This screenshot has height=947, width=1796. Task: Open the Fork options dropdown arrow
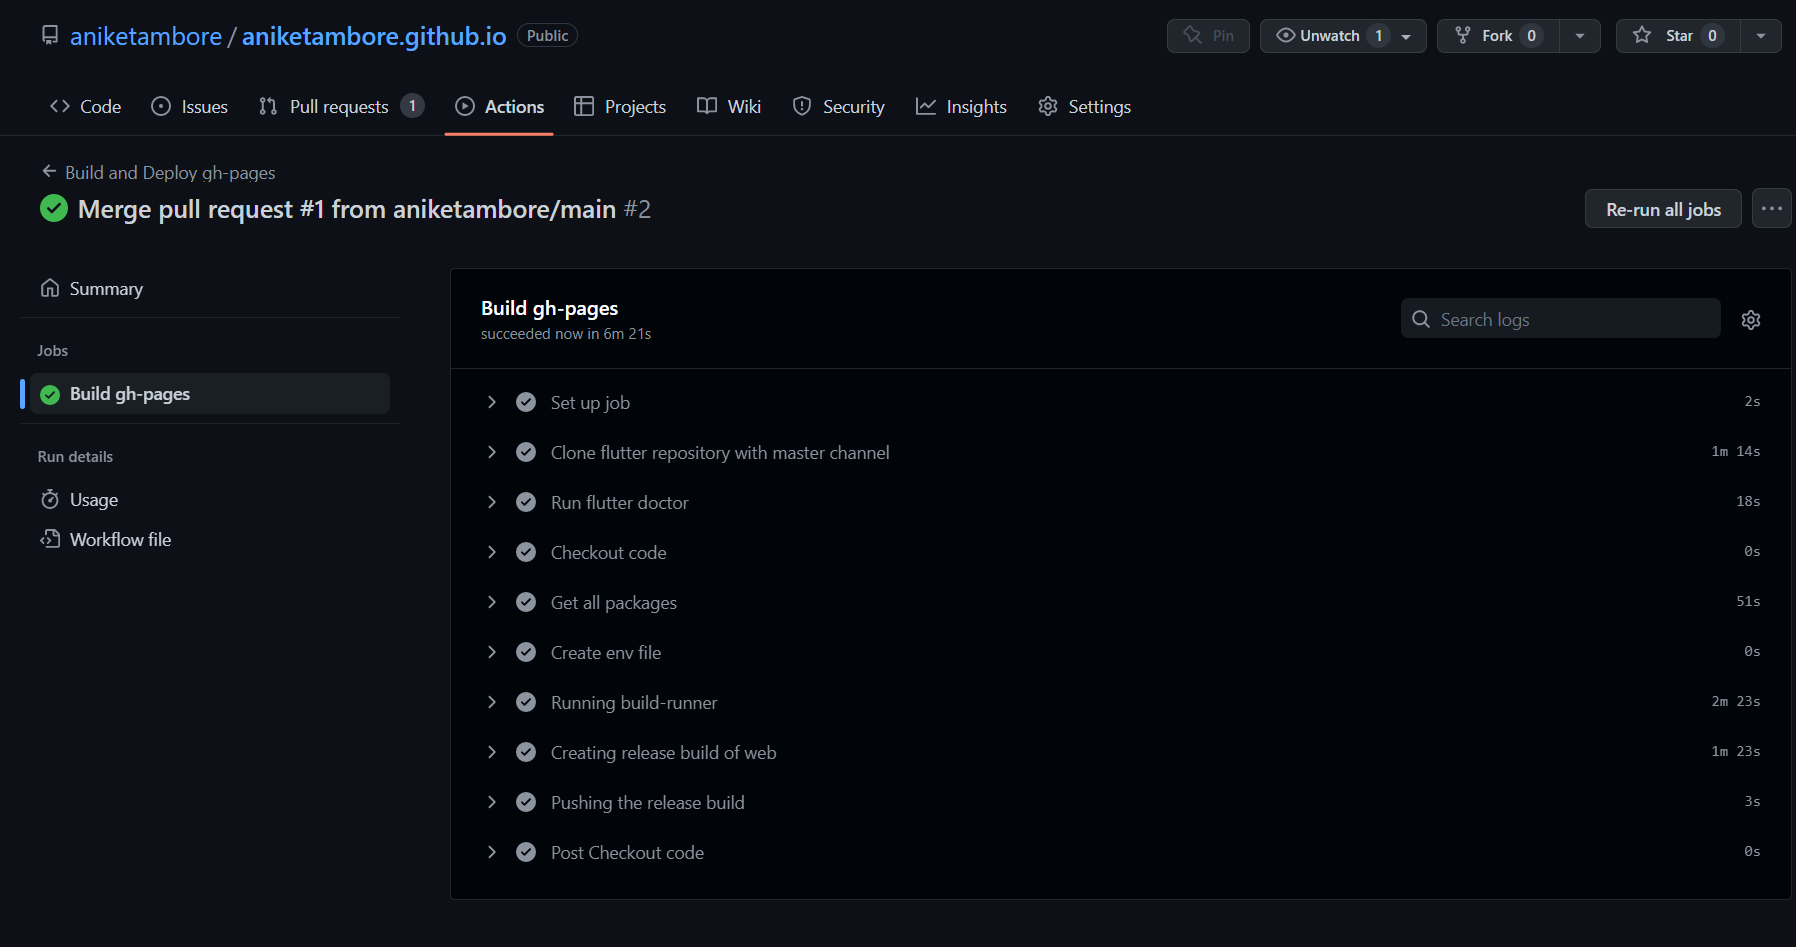[x=1580, y=36]
